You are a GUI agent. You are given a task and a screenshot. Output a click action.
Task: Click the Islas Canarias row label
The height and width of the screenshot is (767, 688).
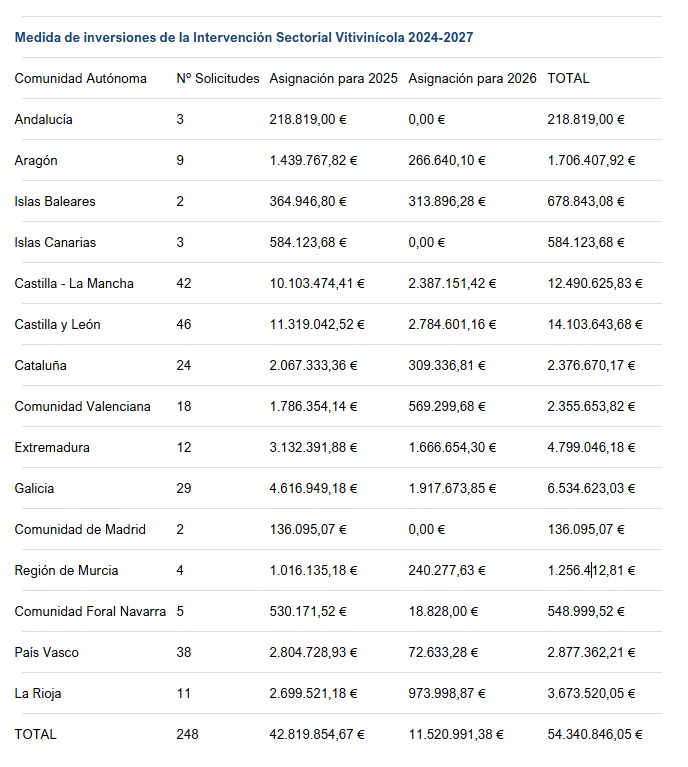55,243
